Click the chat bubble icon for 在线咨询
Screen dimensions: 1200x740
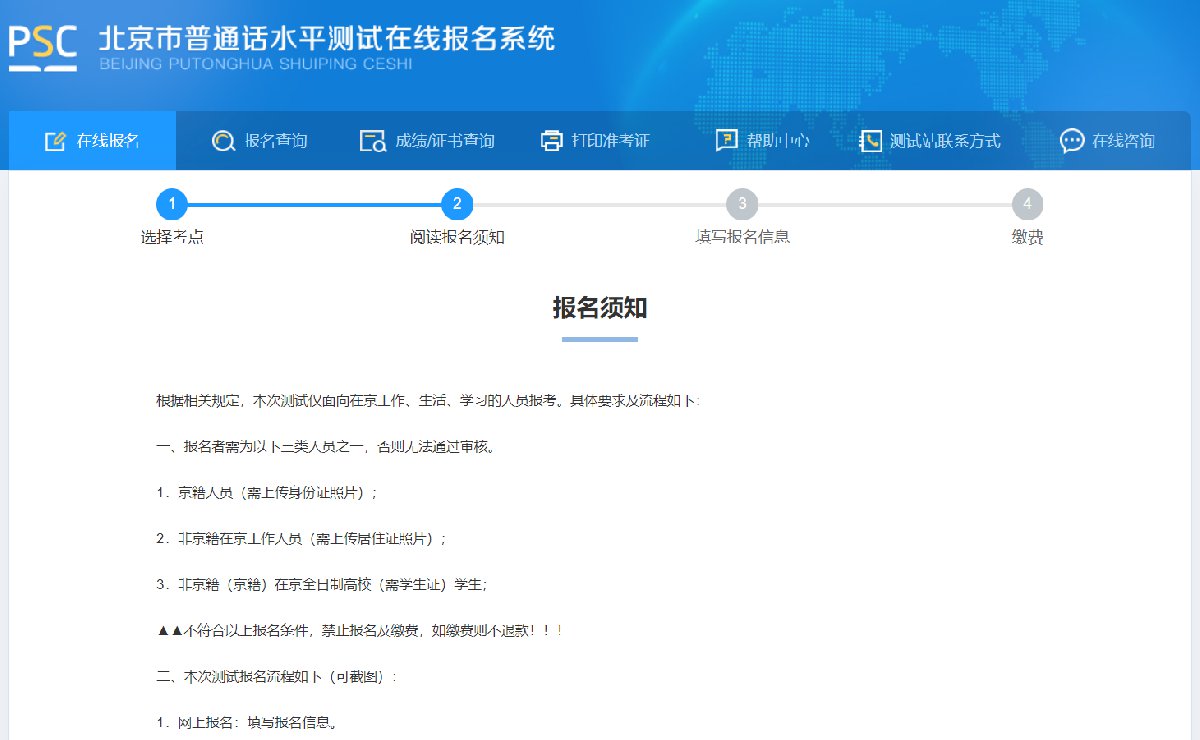click(1072, 141)
